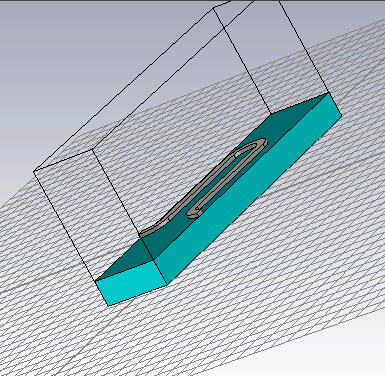Select the hooked end of the metal trace

click(194, 213)
